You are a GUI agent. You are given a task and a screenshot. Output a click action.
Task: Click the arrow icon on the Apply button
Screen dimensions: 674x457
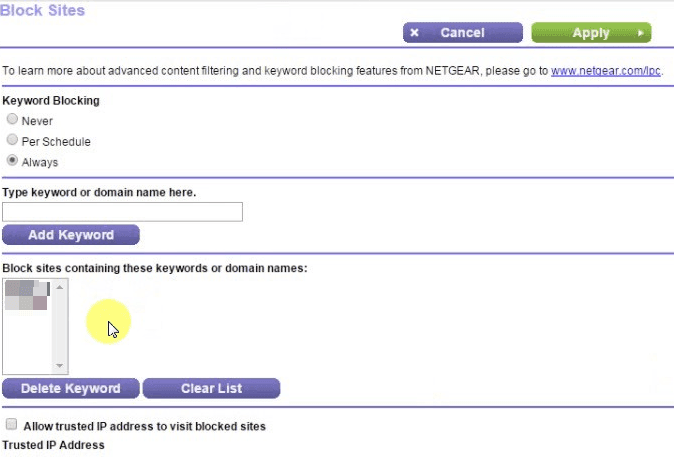pyautogui.click(x=641, y=33)
